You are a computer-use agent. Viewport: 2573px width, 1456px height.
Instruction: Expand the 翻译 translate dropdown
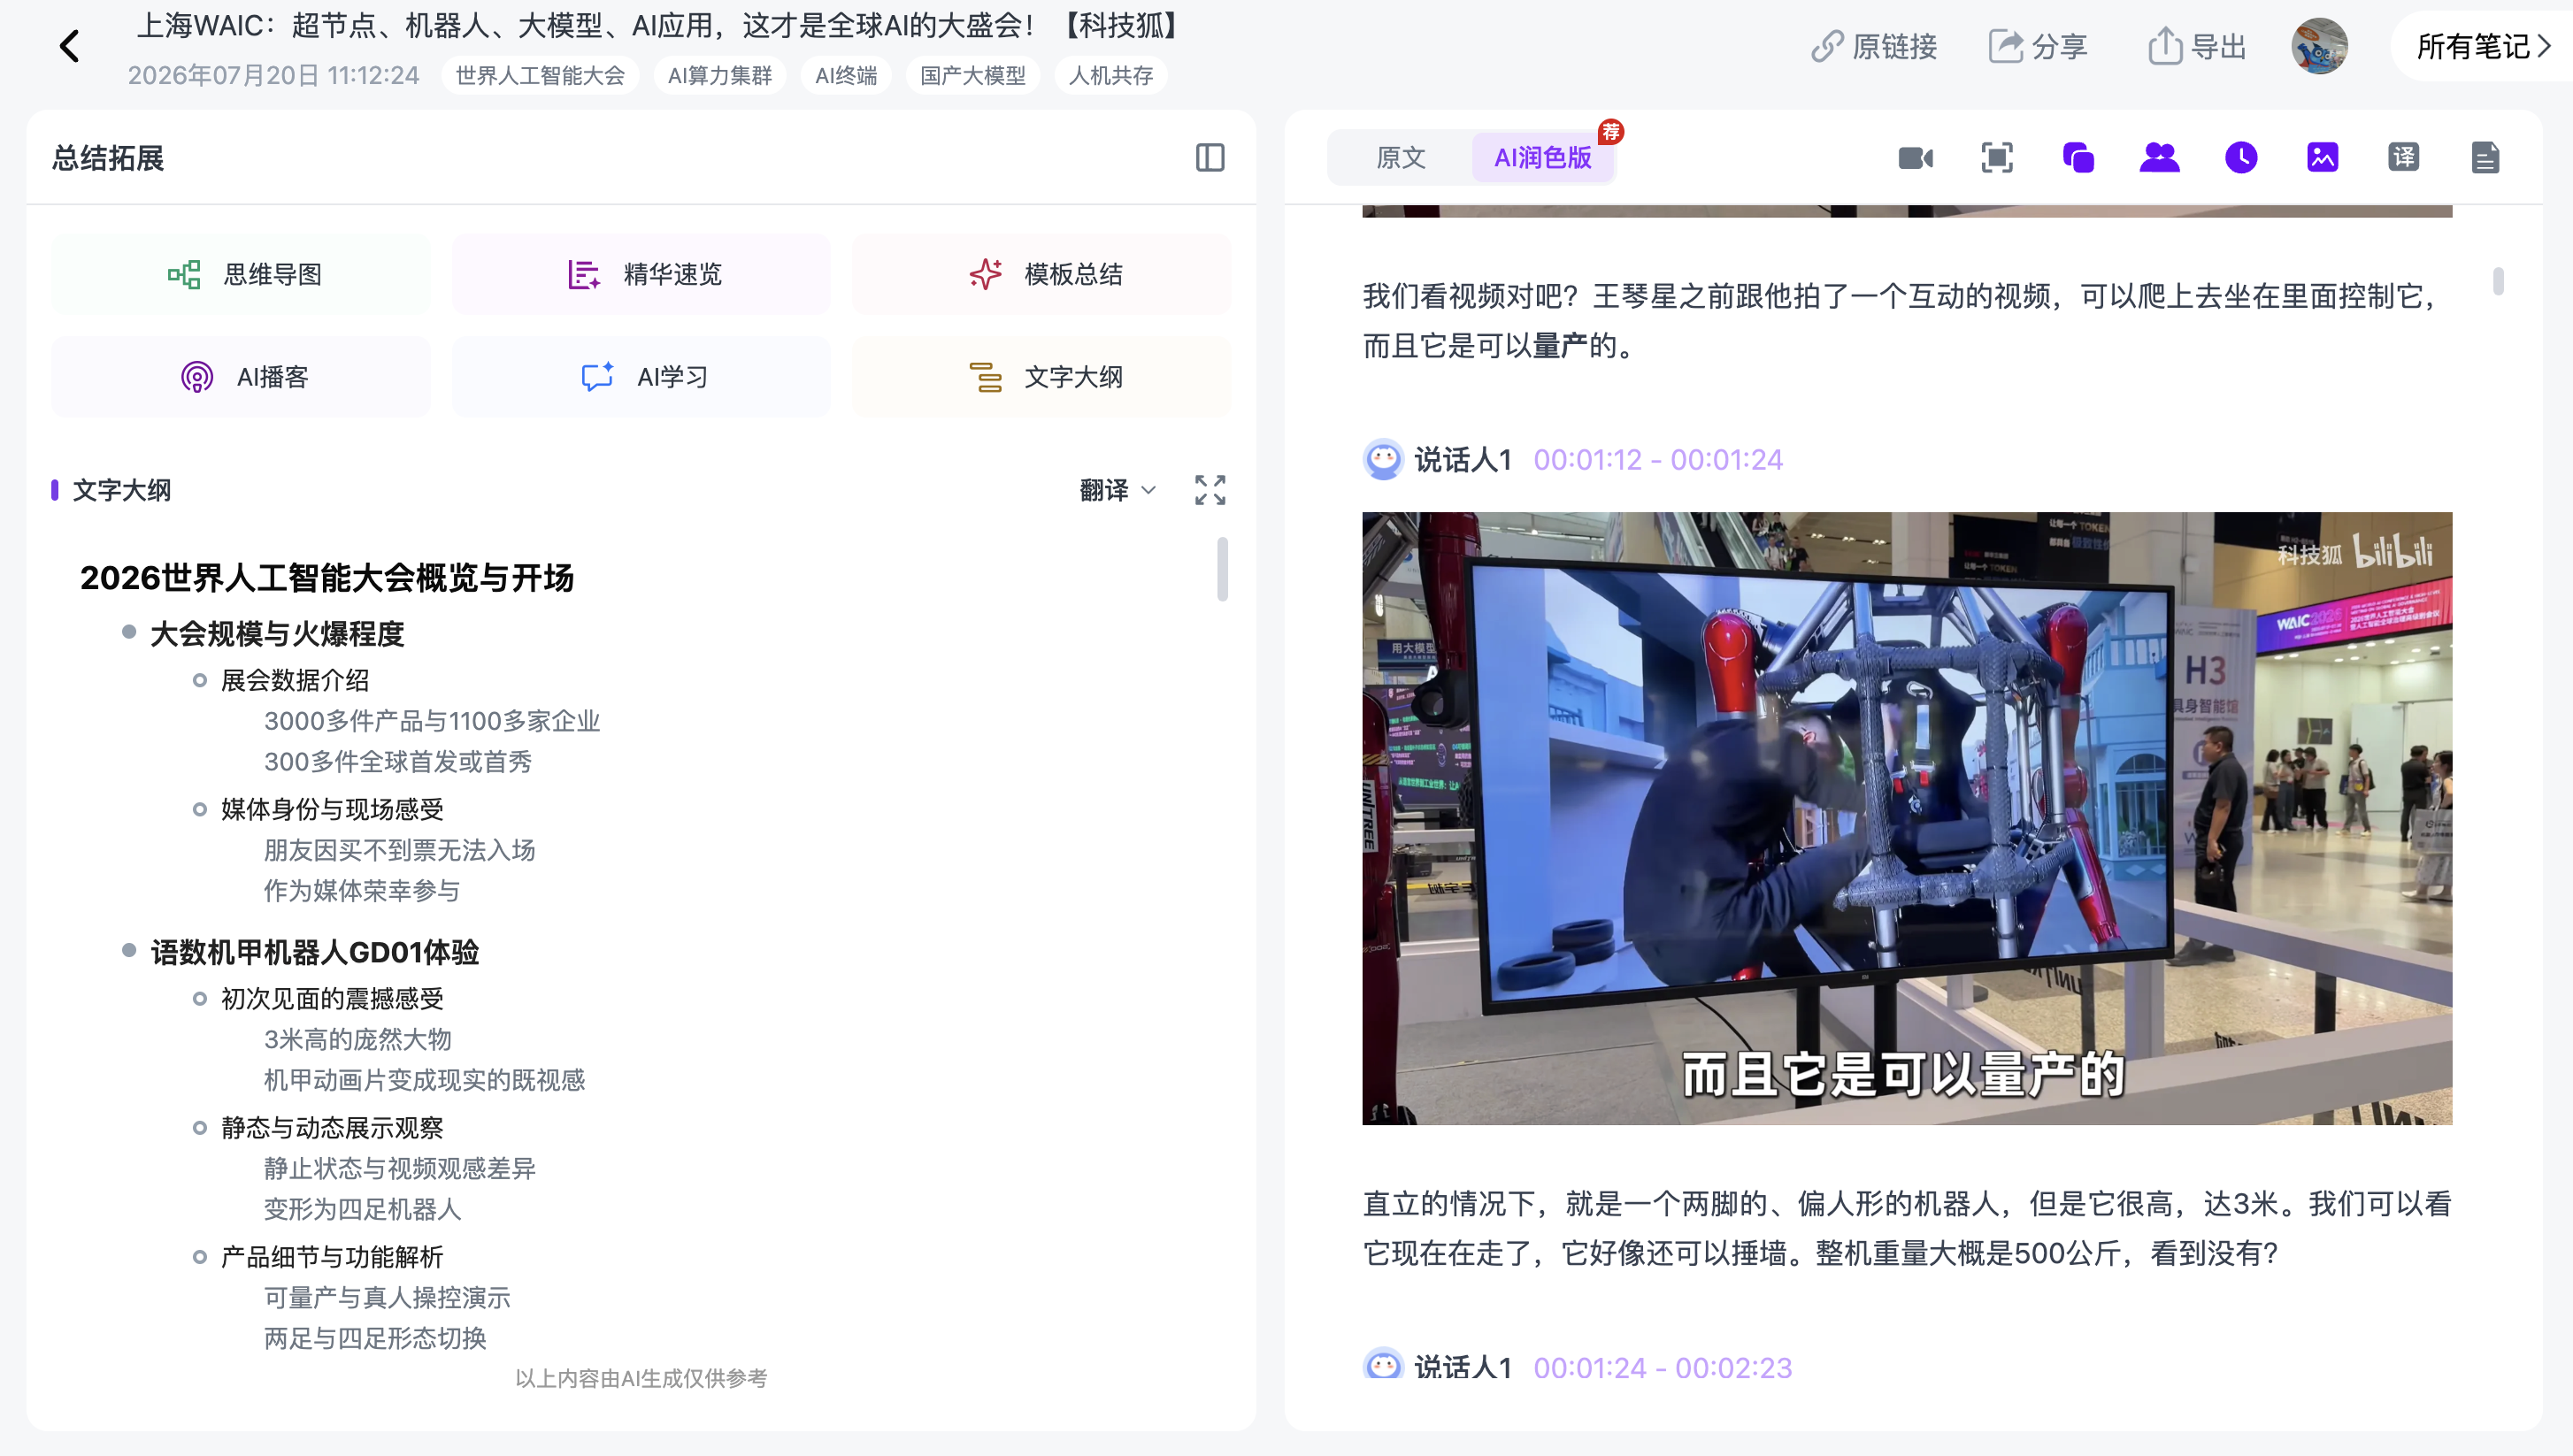coord(1117,490)
